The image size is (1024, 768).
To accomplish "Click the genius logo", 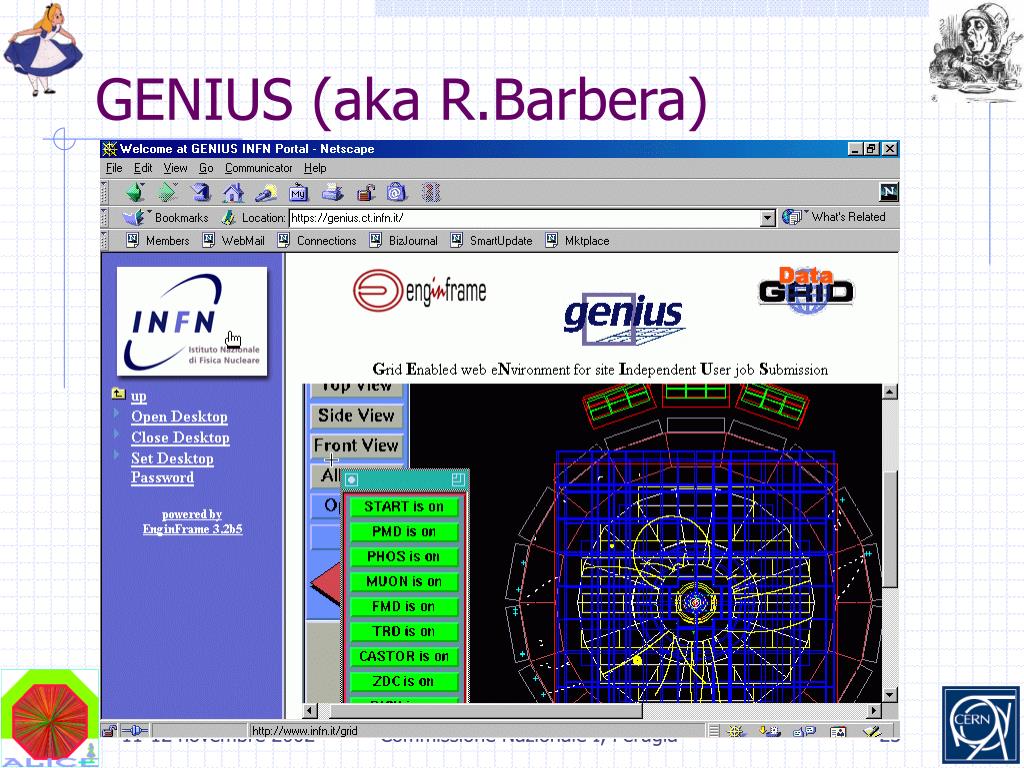I will click(624, 318).
